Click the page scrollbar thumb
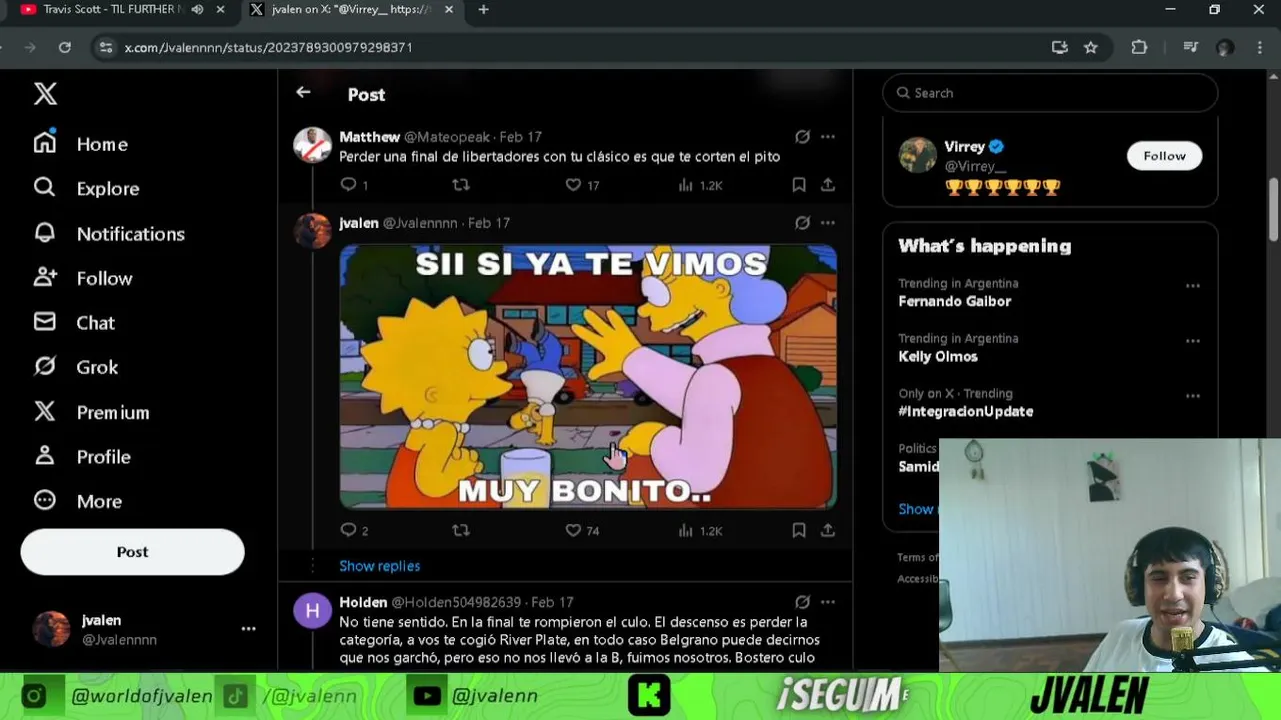1281x720 pixels. click(1274, 209)
